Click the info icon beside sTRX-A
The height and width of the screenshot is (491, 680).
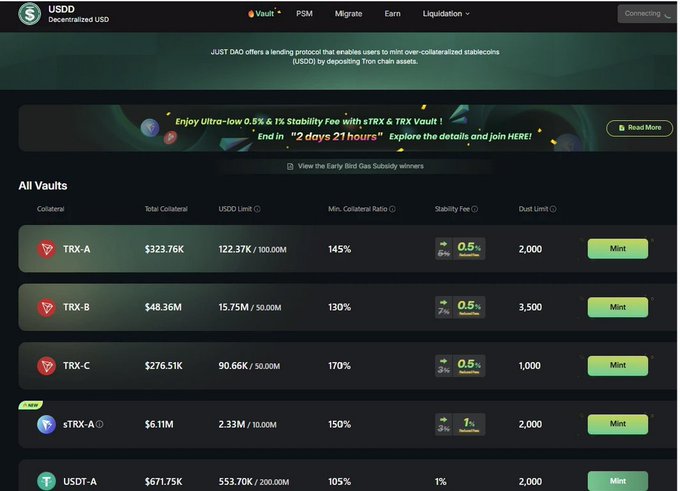[x=99, y=424]
